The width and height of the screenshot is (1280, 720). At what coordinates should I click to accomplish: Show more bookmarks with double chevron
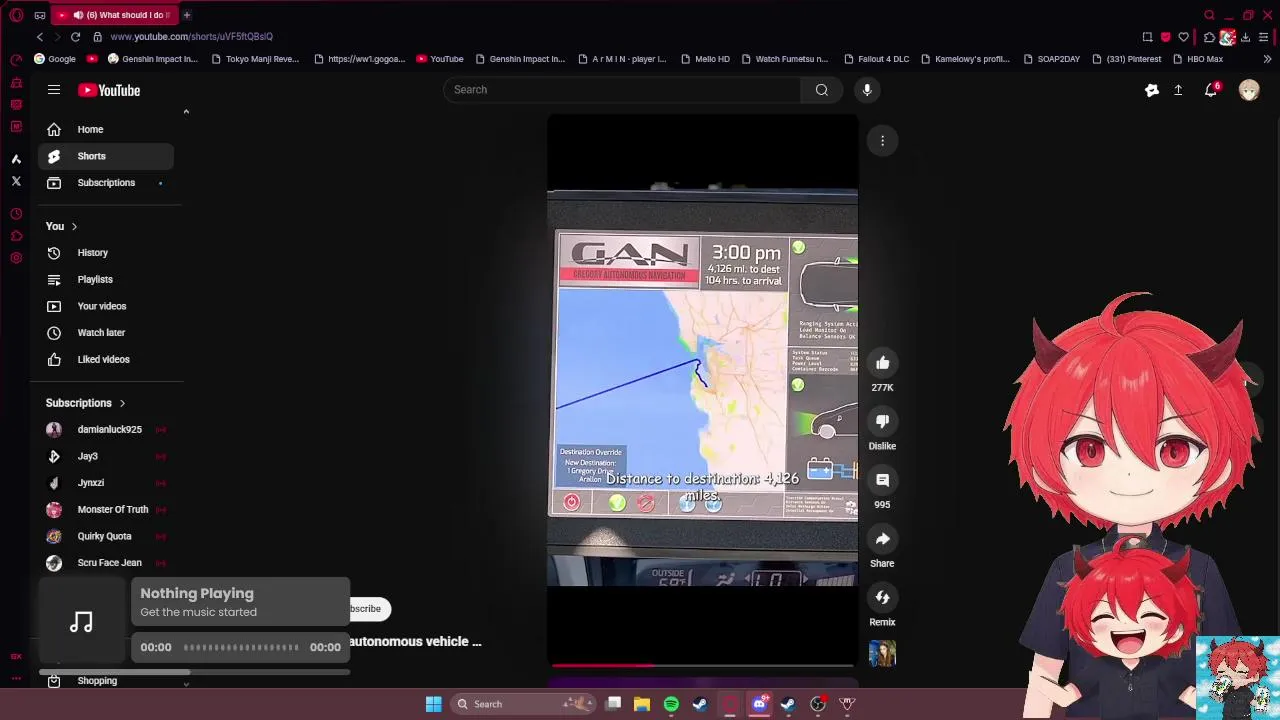(x=1267, y=59)
